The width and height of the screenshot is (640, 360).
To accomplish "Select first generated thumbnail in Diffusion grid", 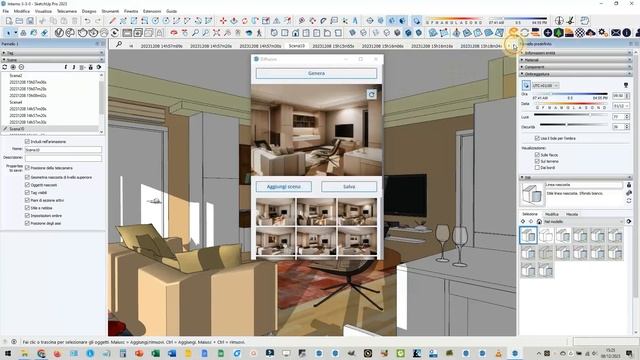I will (x=275, y=212).
